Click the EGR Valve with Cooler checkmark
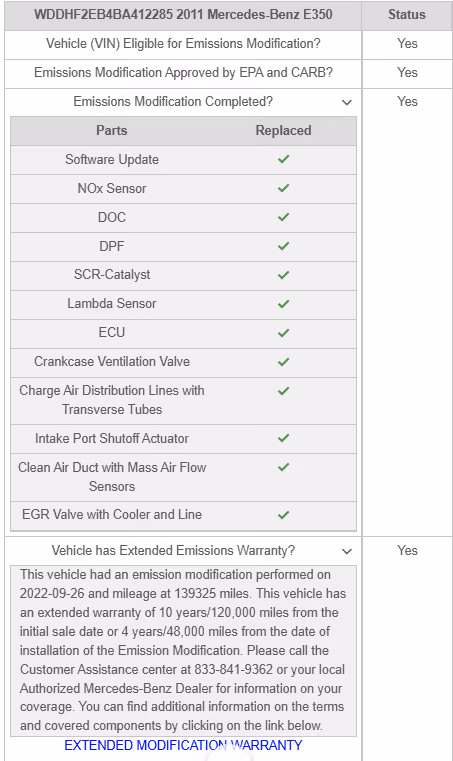453x761 pixels. 284,514
